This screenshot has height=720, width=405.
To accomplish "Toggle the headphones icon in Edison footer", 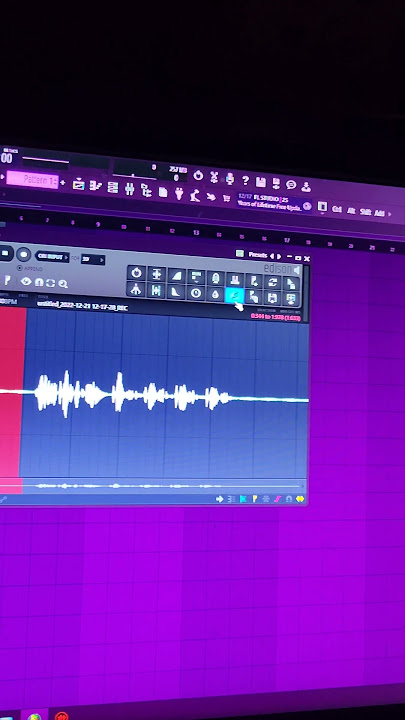I will [x=288, y=499].
